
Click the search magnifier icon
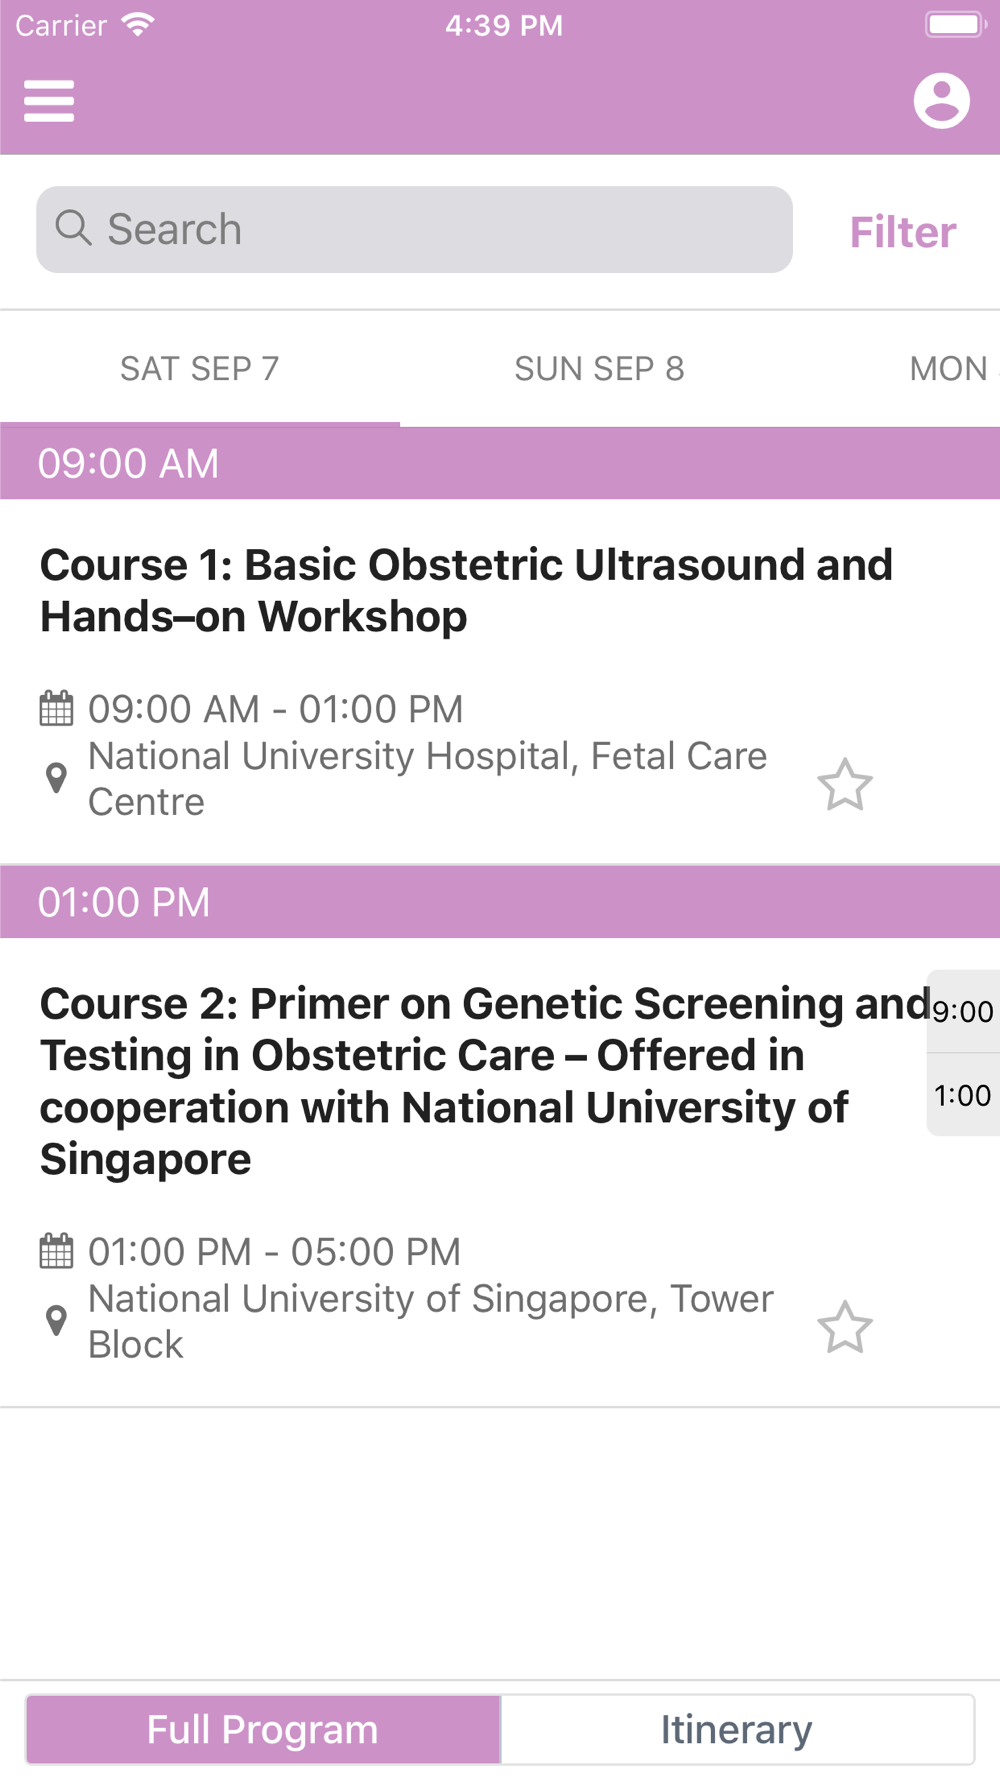73,228
